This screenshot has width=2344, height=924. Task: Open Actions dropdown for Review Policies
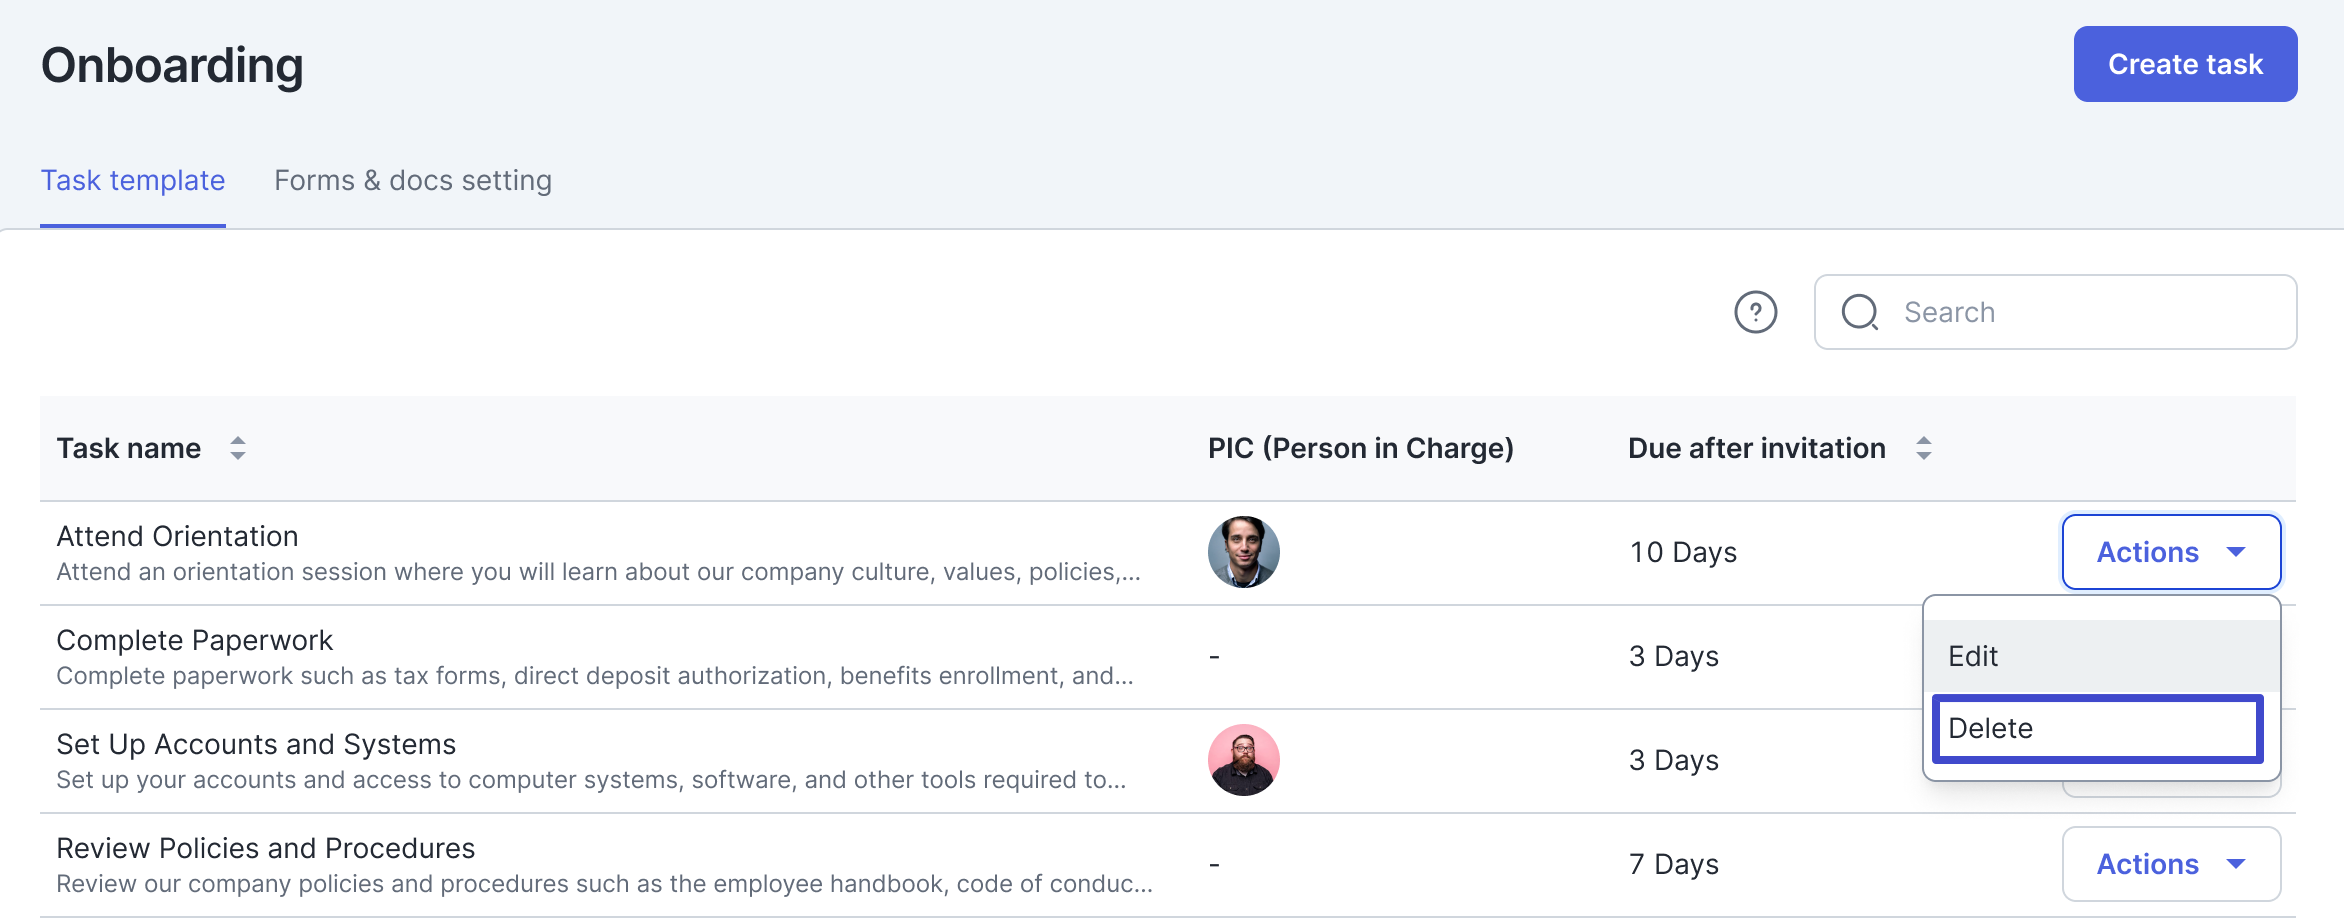[2171, 864]
